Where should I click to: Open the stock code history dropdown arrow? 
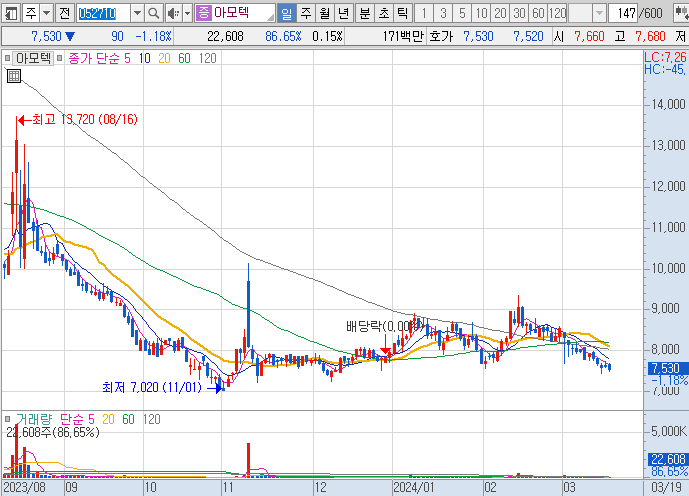(x=137, y=13)
